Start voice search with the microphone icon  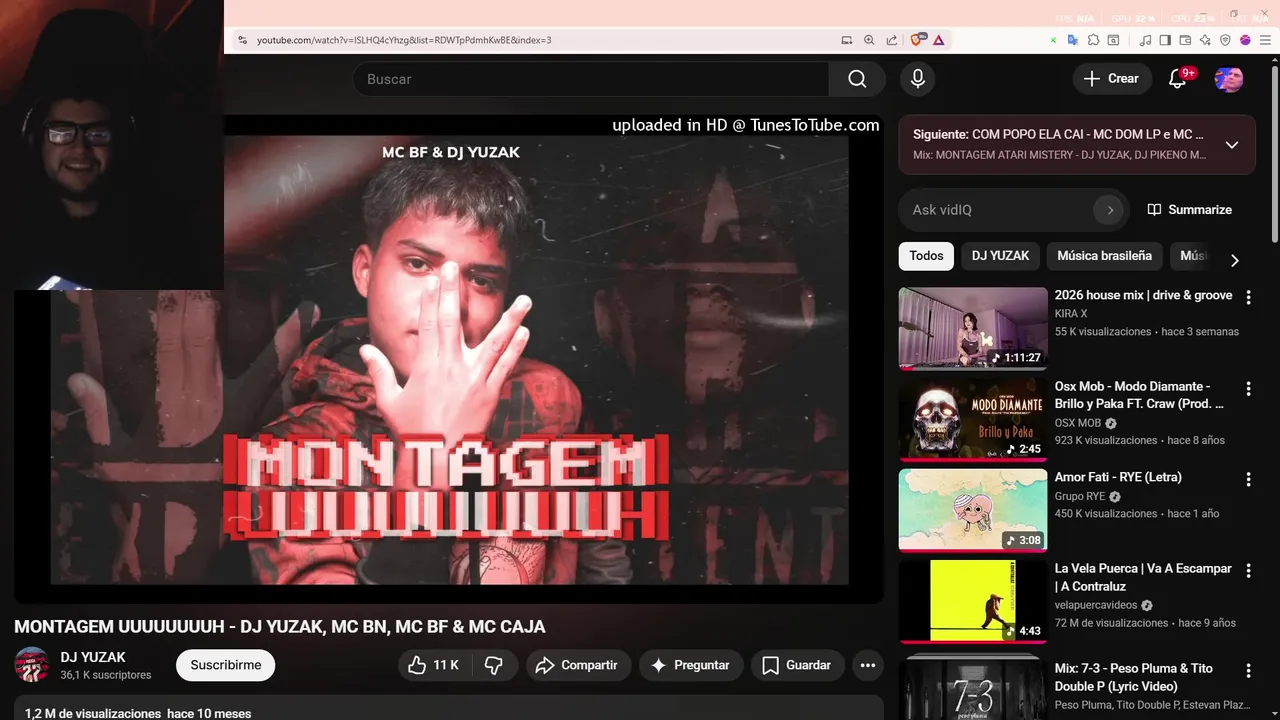coord(918,79)
